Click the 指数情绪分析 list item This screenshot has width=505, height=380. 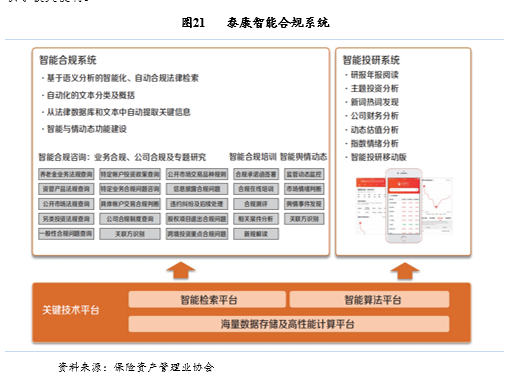tap(372, 143)
